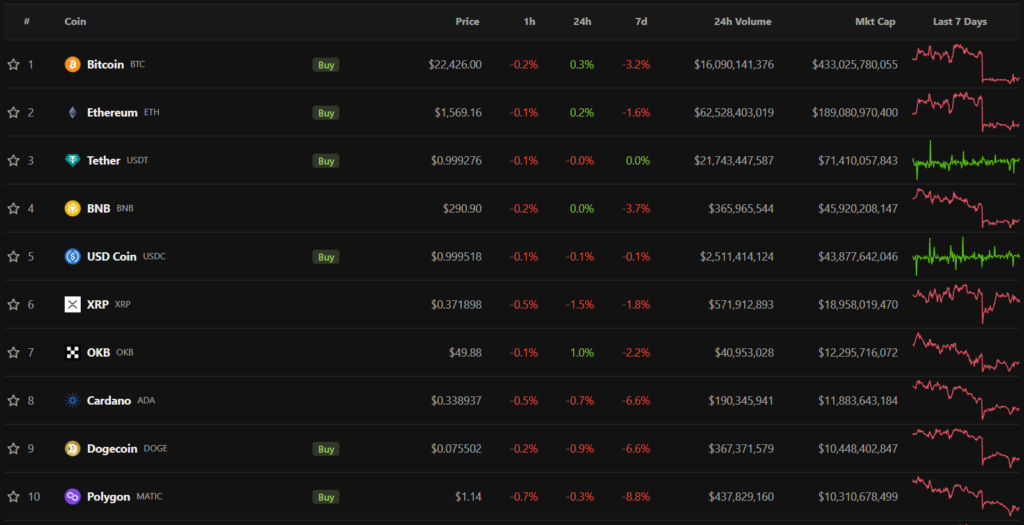Click volume value $62,528,403,019
Viewport: 1024px width, 525px height.
click(x=734, y=112)
